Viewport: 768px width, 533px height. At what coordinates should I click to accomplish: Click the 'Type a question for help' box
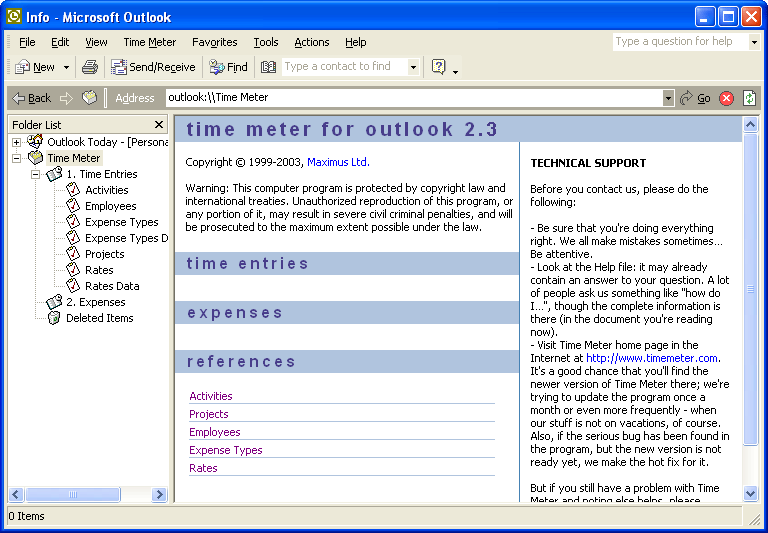coord(681,42)
